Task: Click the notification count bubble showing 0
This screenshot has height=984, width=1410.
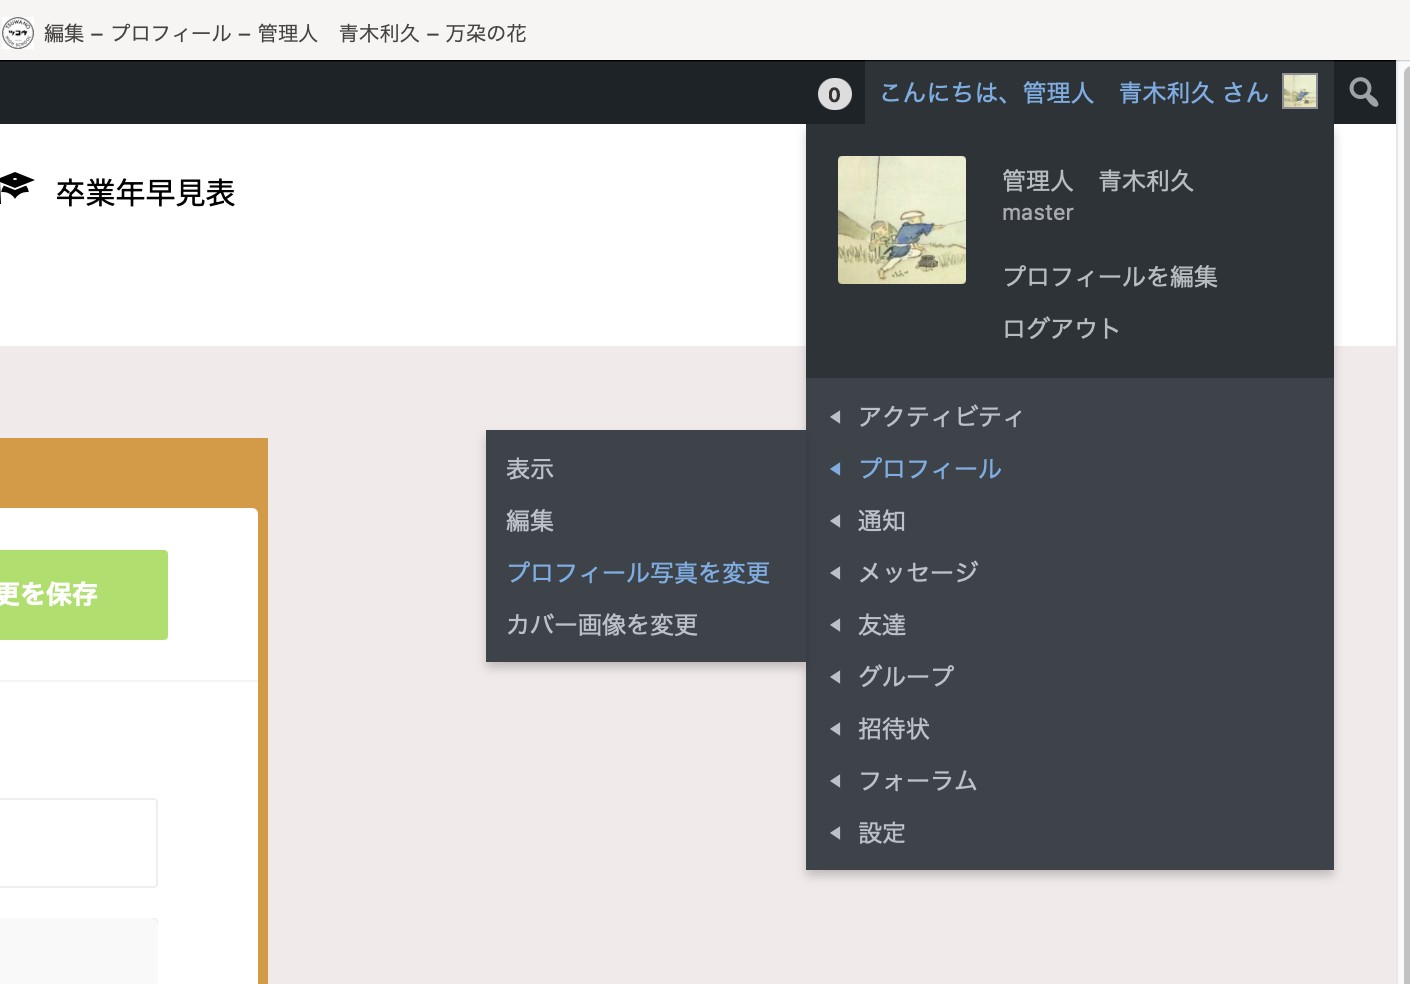Action: [835, 94]
